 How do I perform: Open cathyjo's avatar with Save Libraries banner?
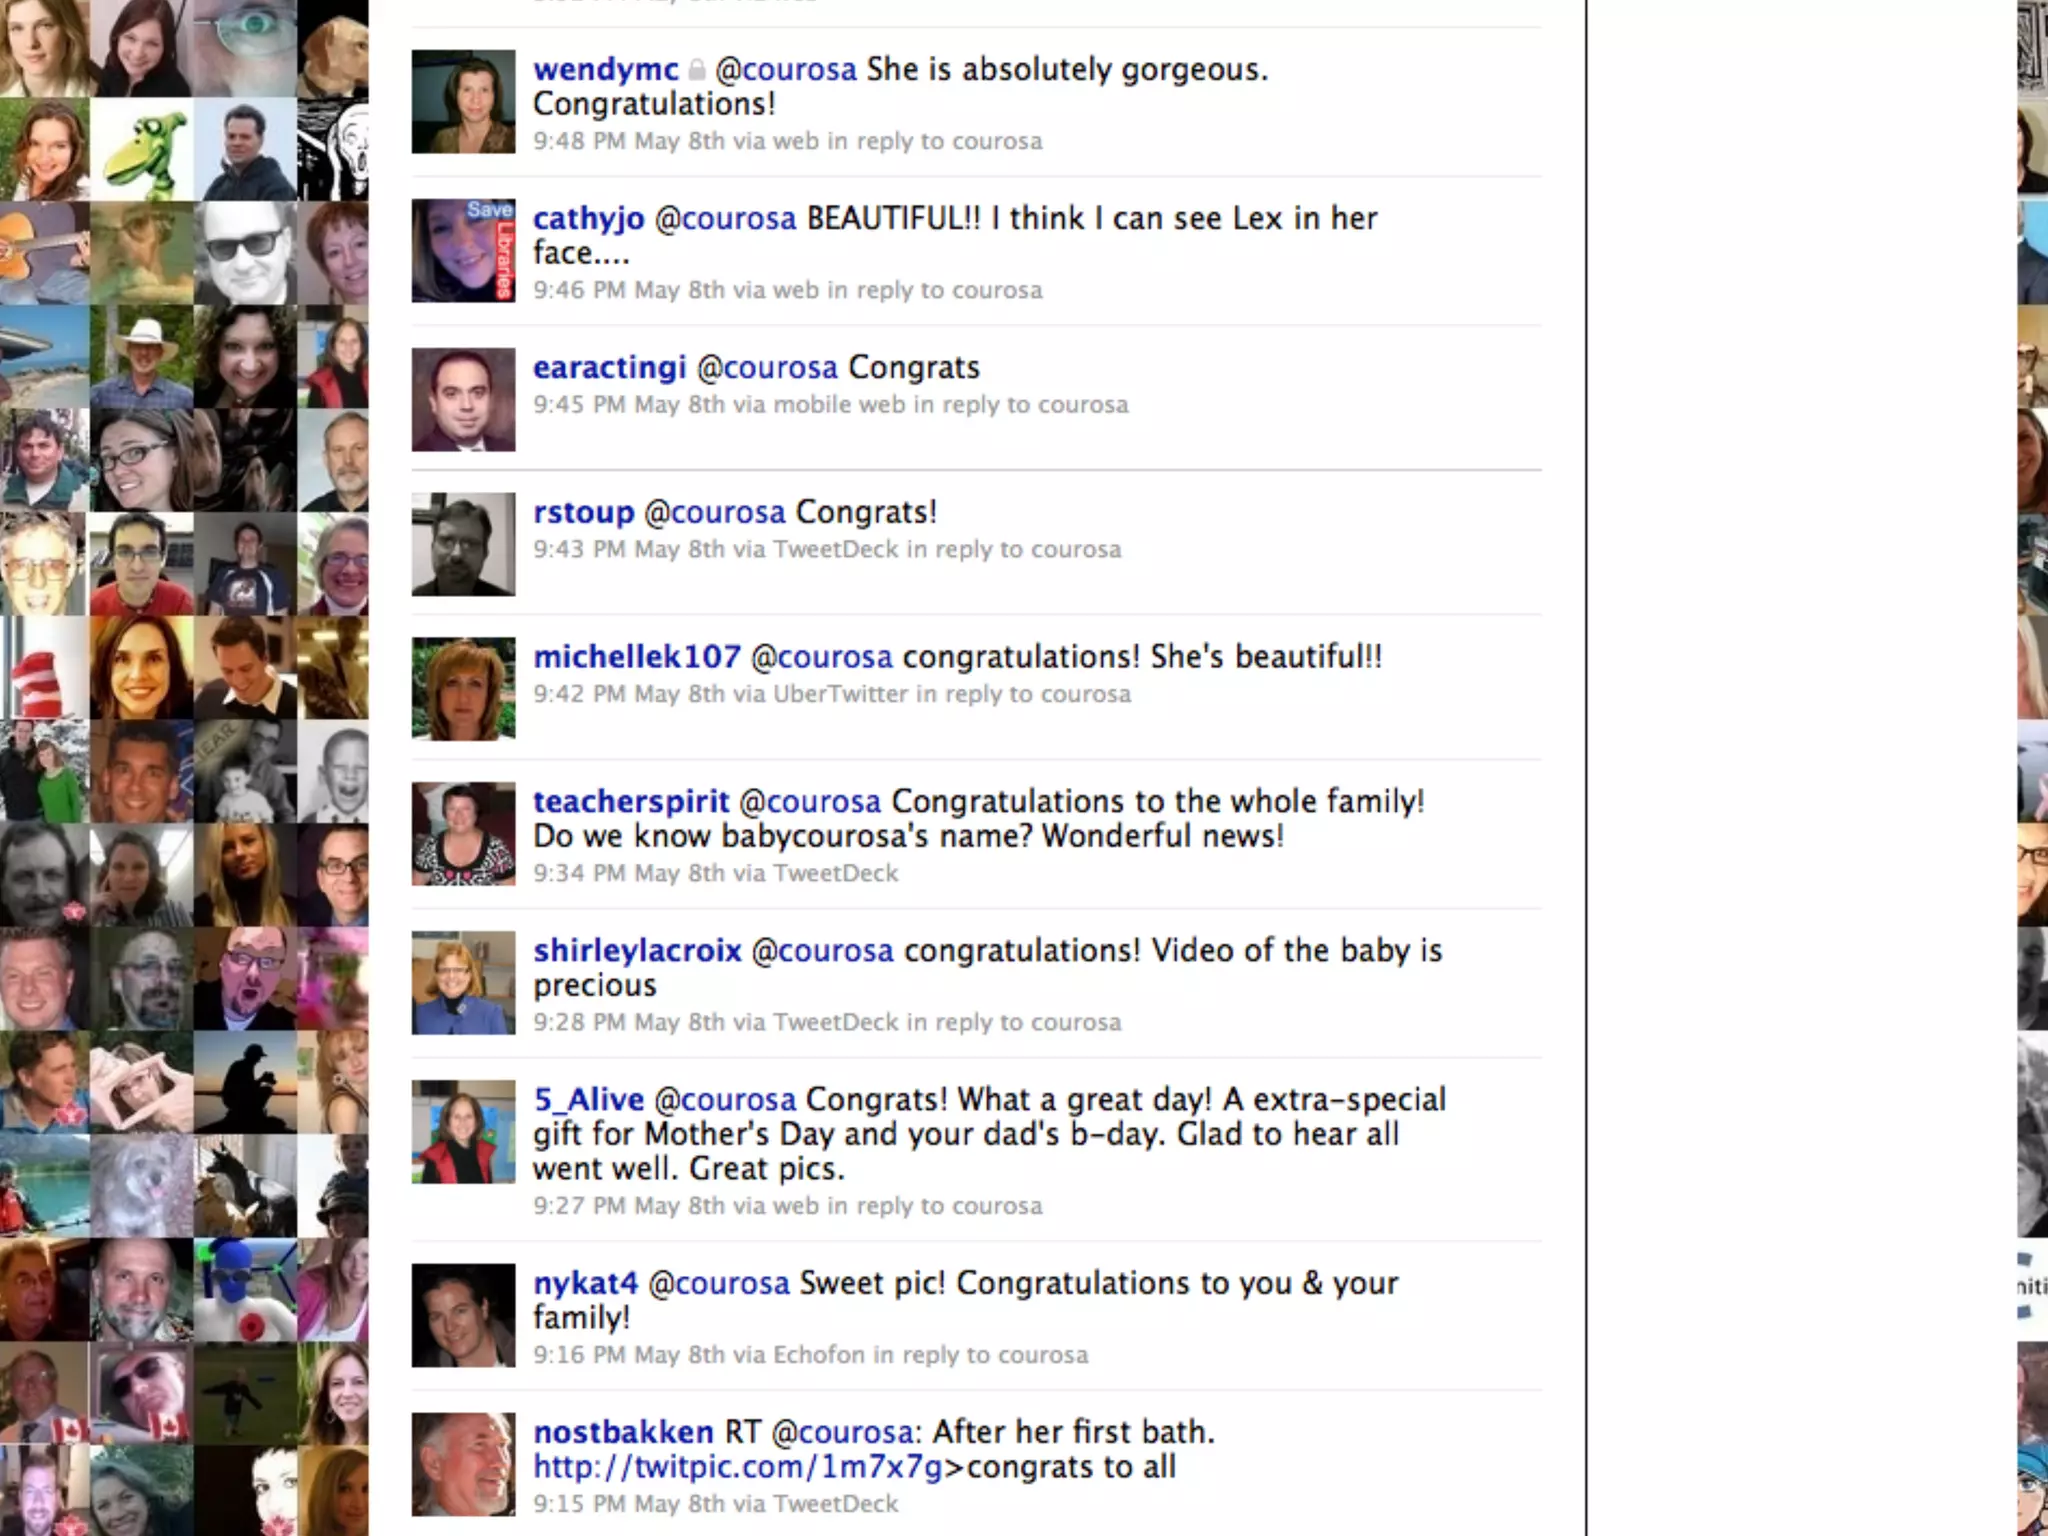click(463, 250)
